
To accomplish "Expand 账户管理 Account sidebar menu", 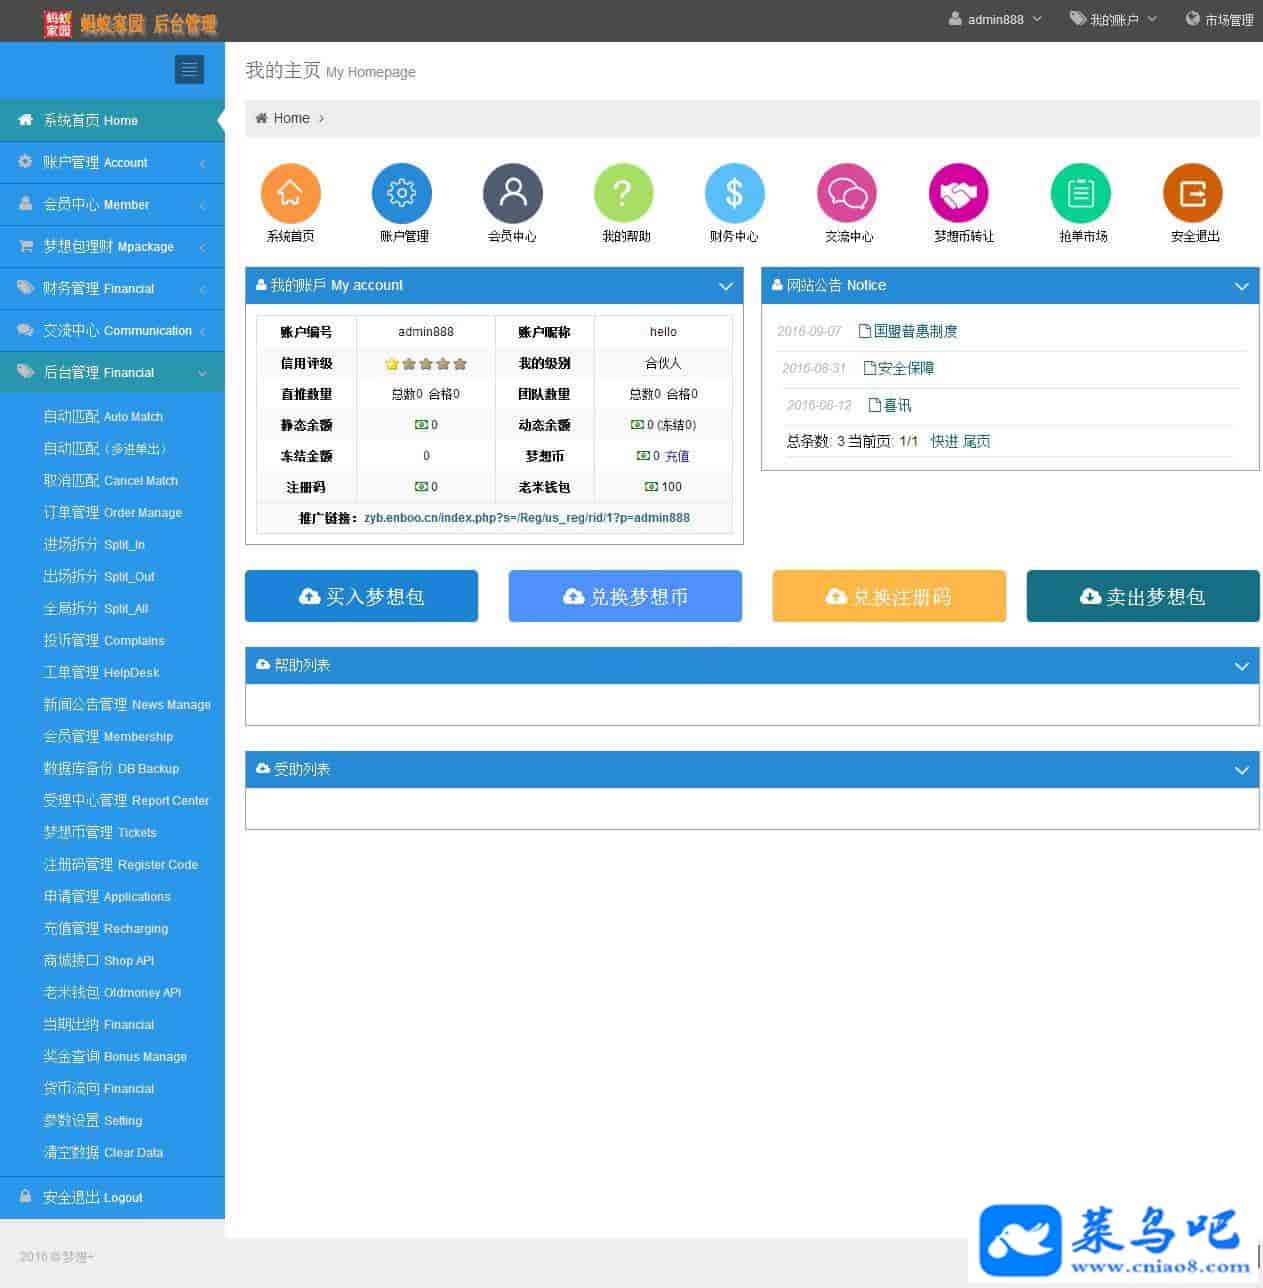I will tap(112, 162).
